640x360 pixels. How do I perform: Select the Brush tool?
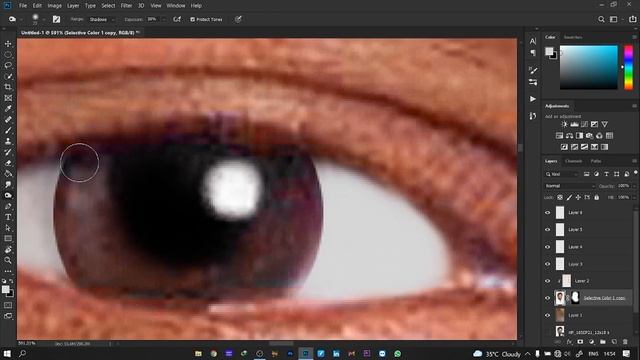pos(8,130)
